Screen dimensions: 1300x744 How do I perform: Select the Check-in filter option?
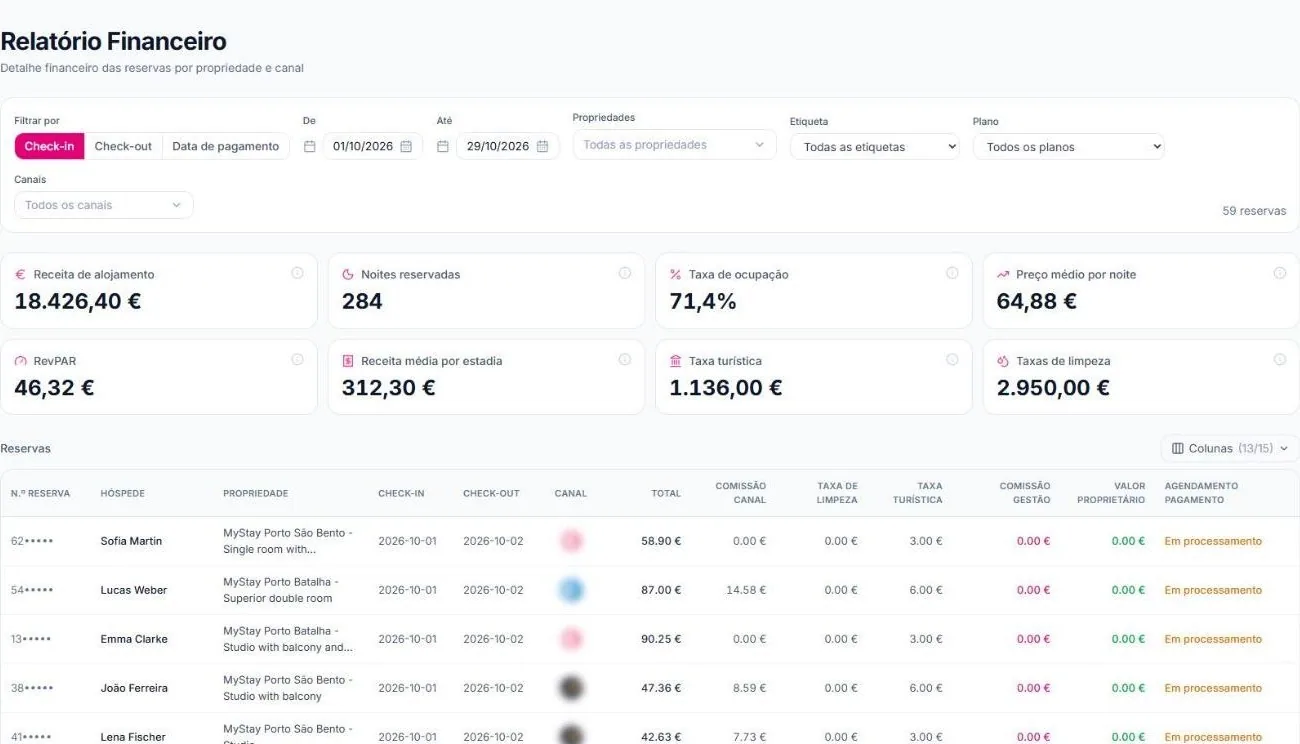(49, 146)
